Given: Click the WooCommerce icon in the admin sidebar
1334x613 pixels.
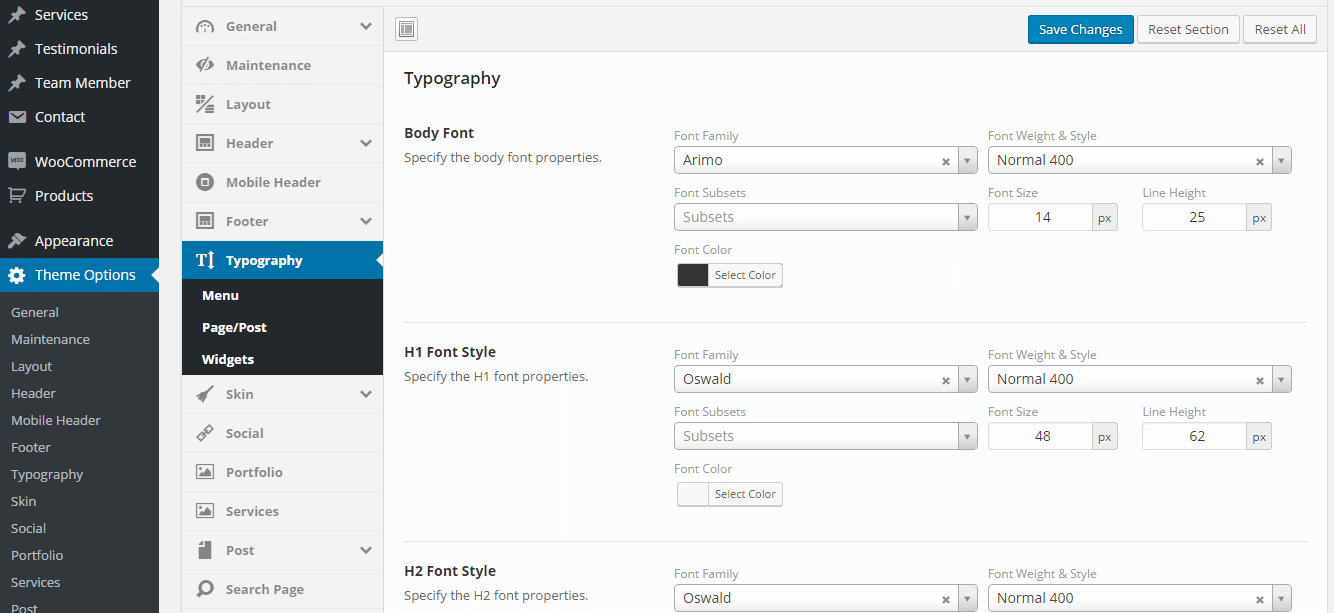Looking at the screenshot, I should pyautogui.click(x=17, y=161).
